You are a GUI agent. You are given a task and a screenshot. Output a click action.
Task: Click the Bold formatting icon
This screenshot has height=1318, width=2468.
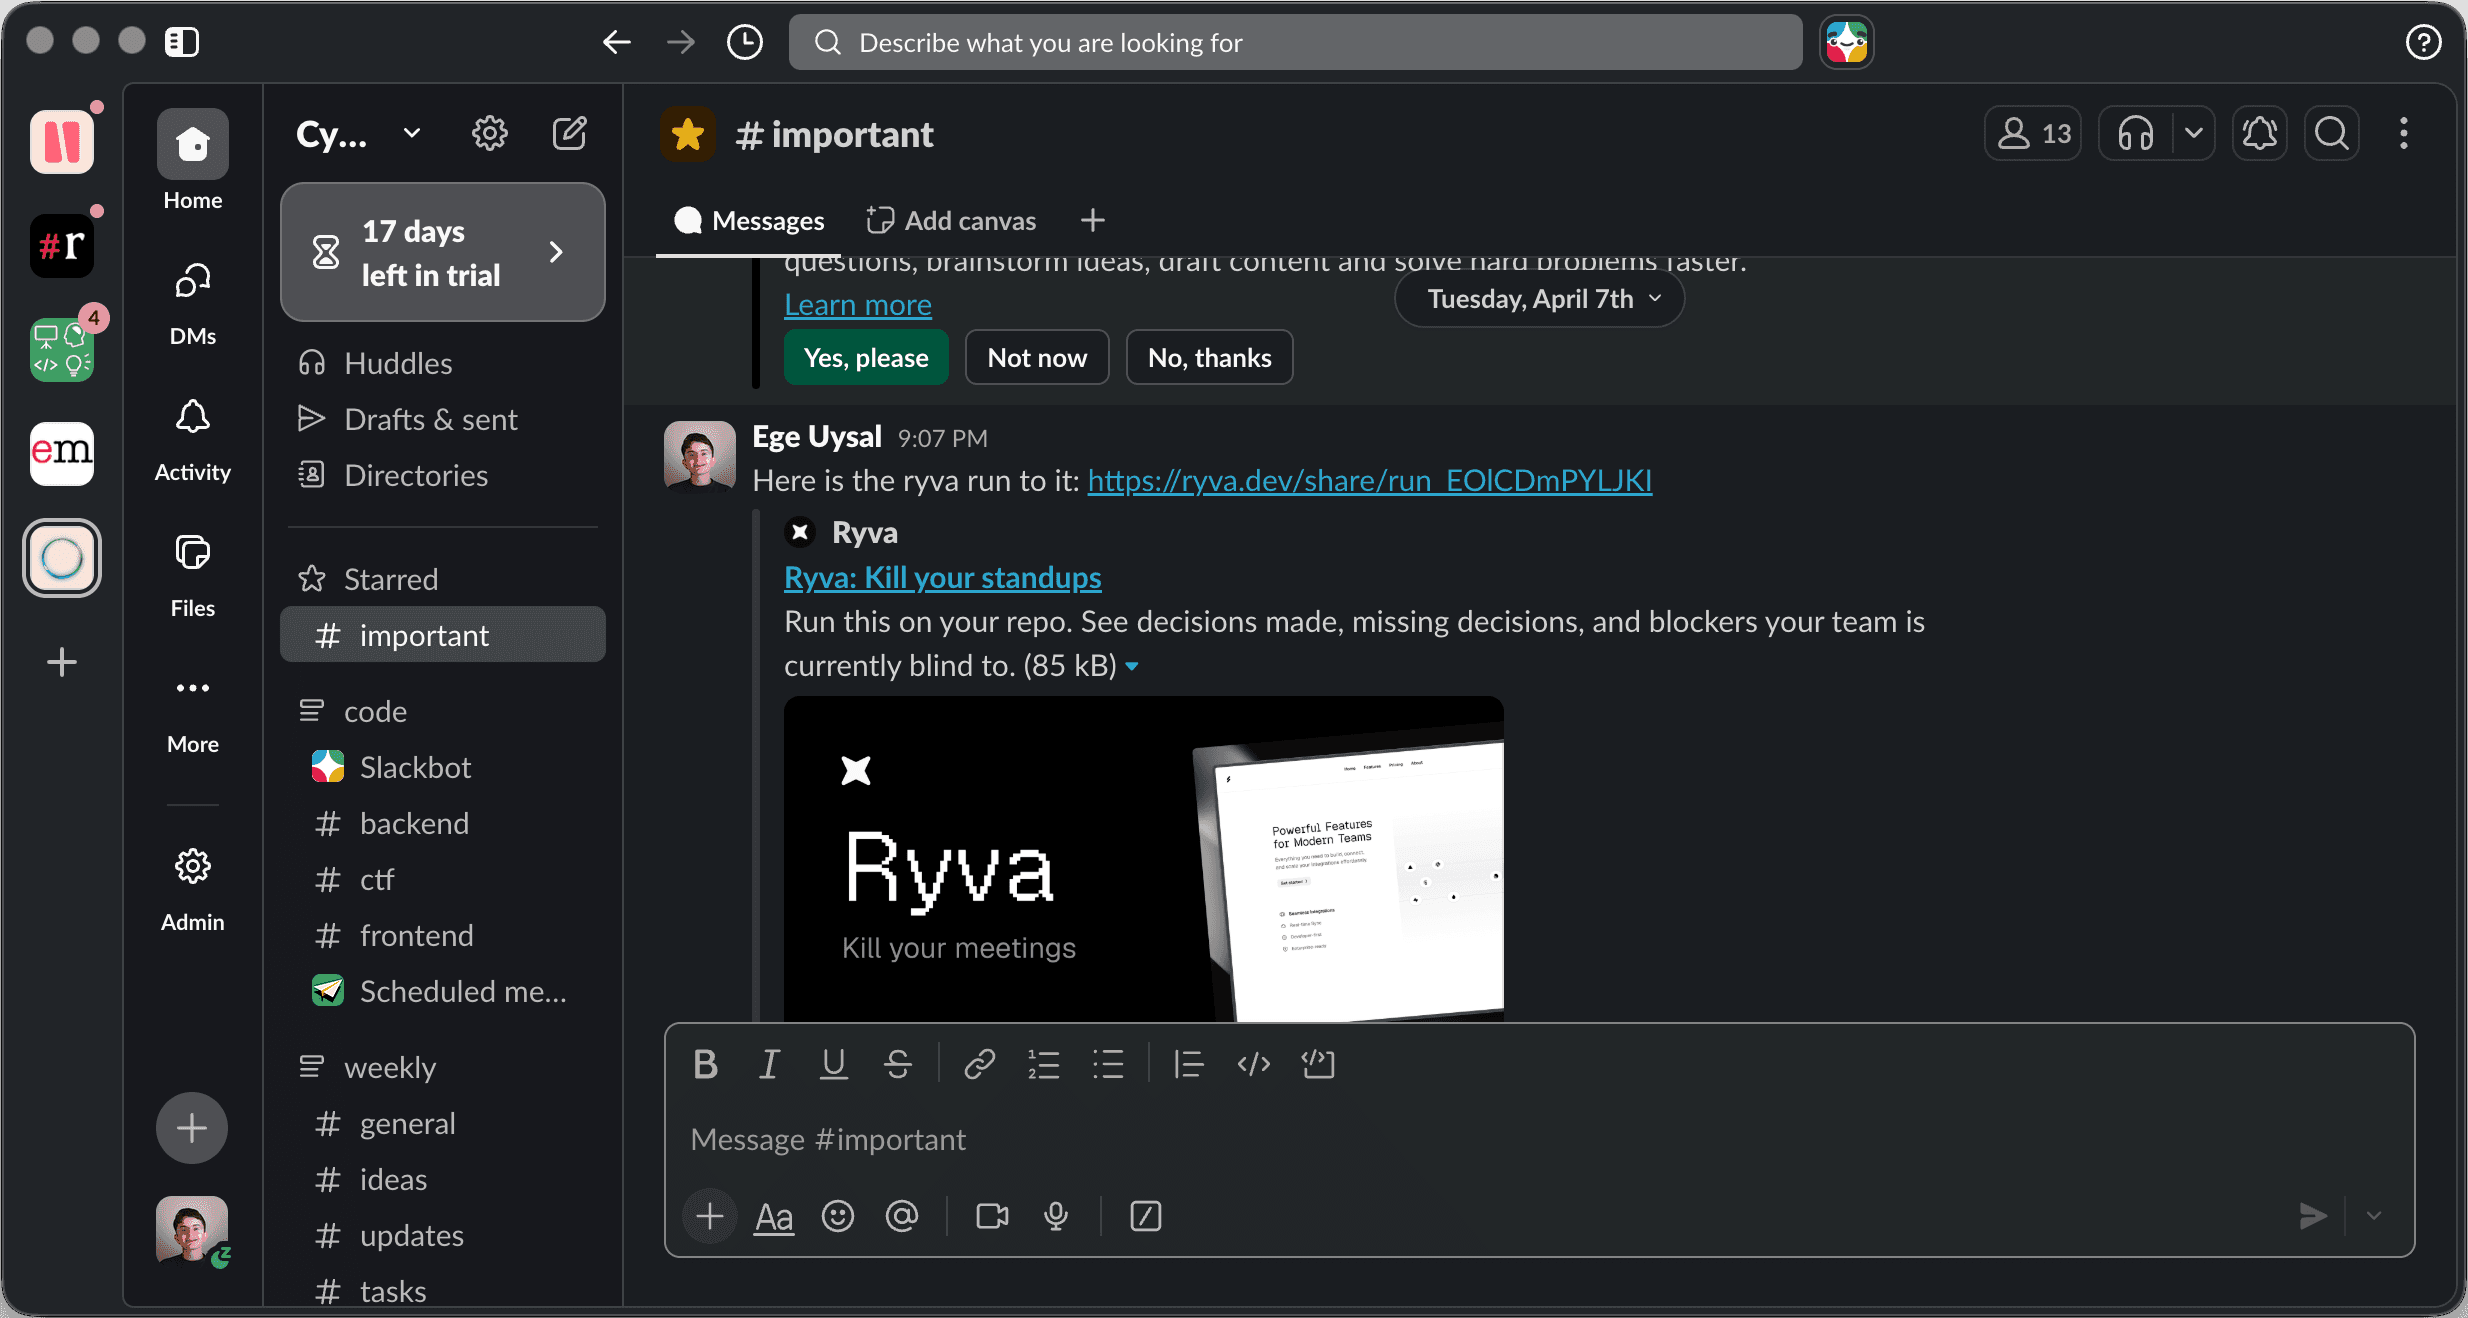click(705, 1064)
